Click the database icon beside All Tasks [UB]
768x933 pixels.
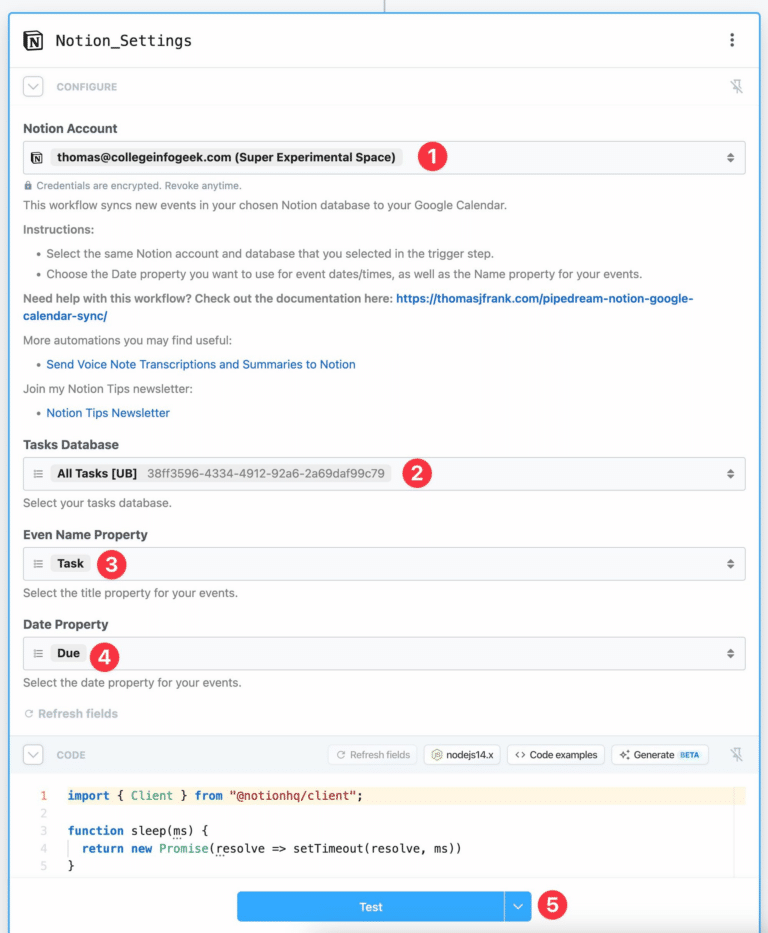click(40, 473)
